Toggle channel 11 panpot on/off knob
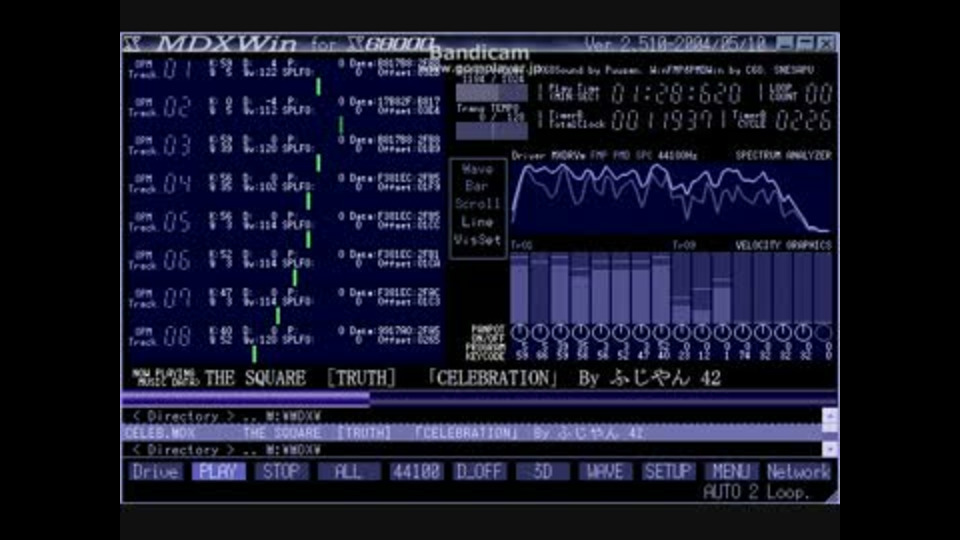 (x=722, y=332)
